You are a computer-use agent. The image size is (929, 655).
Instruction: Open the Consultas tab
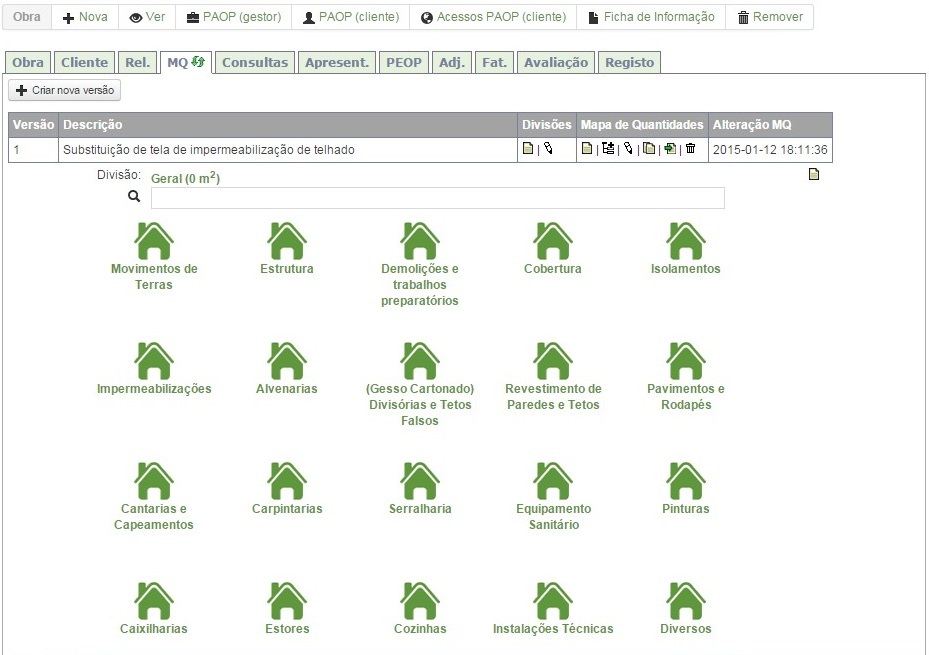[x=255, y=62]
